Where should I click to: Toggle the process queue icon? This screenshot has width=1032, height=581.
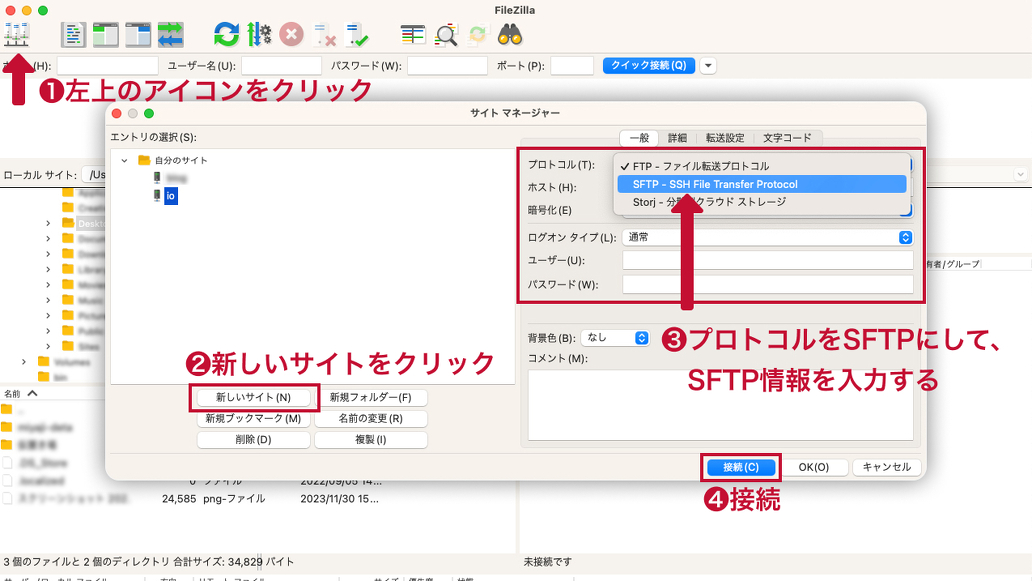point(259,35)
